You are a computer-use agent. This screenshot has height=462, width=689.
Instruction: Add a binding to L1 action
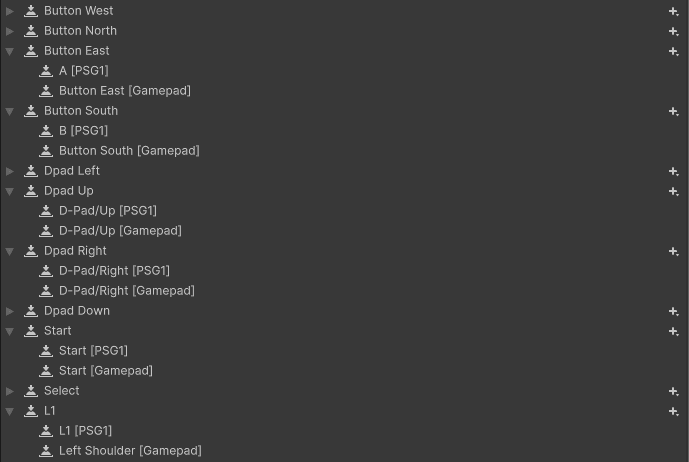[674, 411]
